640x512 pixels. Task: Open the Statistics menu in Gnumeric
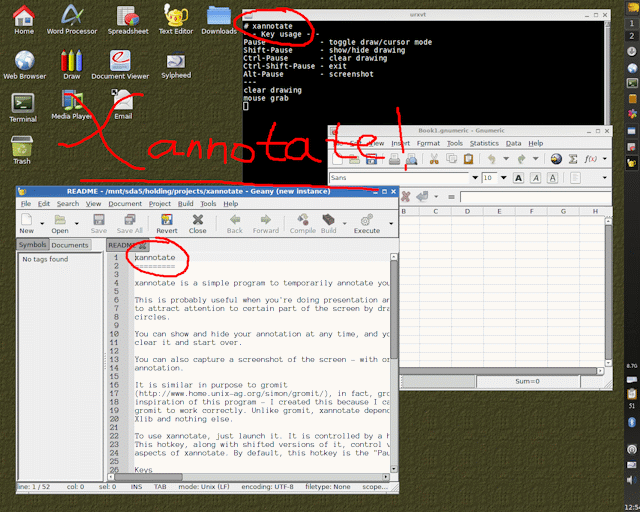(x=484, y=143)
